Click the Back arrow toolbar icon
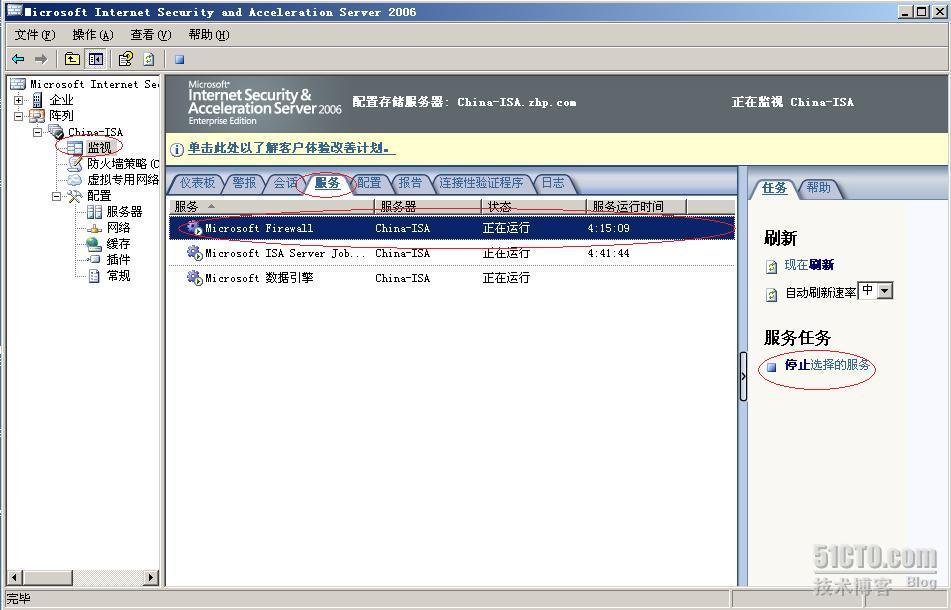Viewport: 951px width, 610px height. (x=18, y=59)
